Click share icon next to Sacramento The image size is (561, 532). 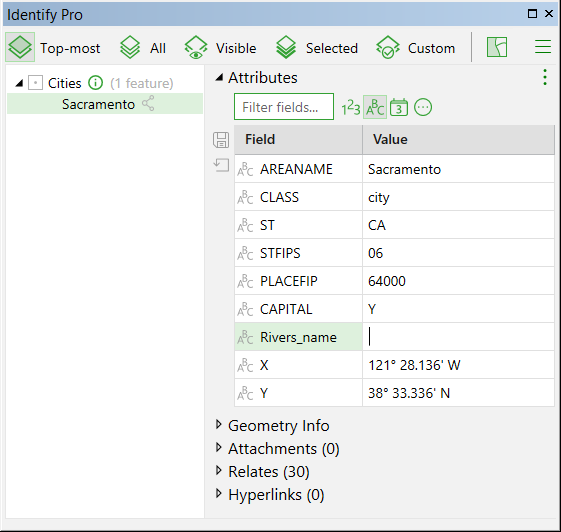coord(148,103)
